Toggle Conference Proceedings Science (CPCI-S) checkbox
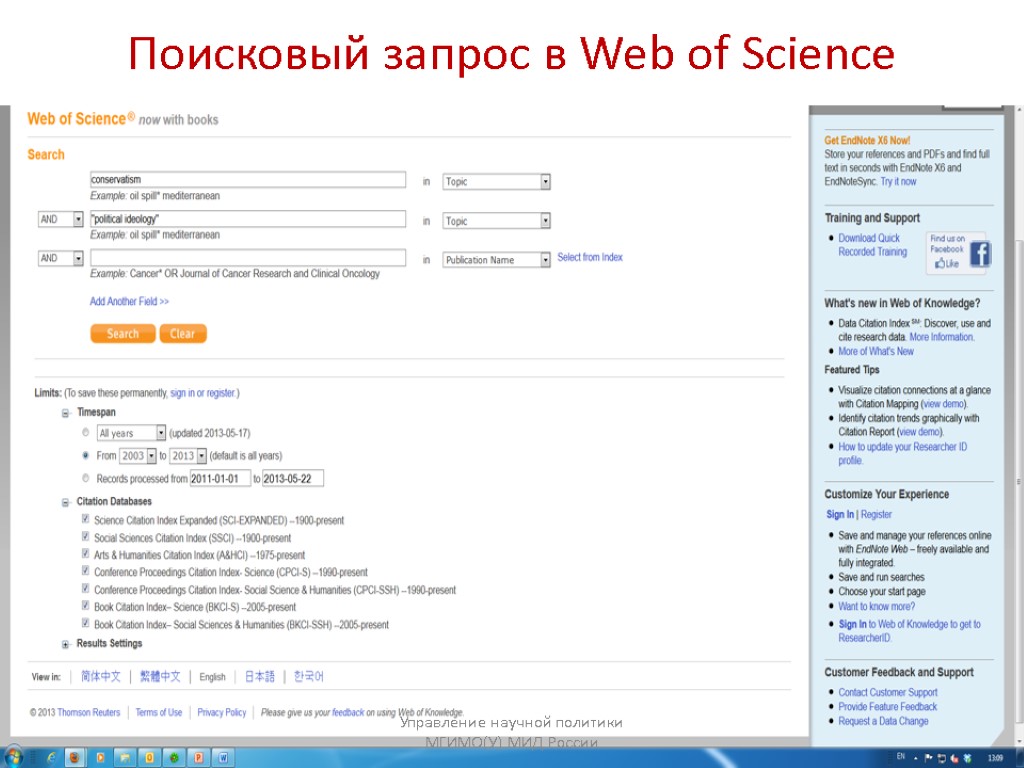The image size is (1024, 768). [x=86, y=570]
